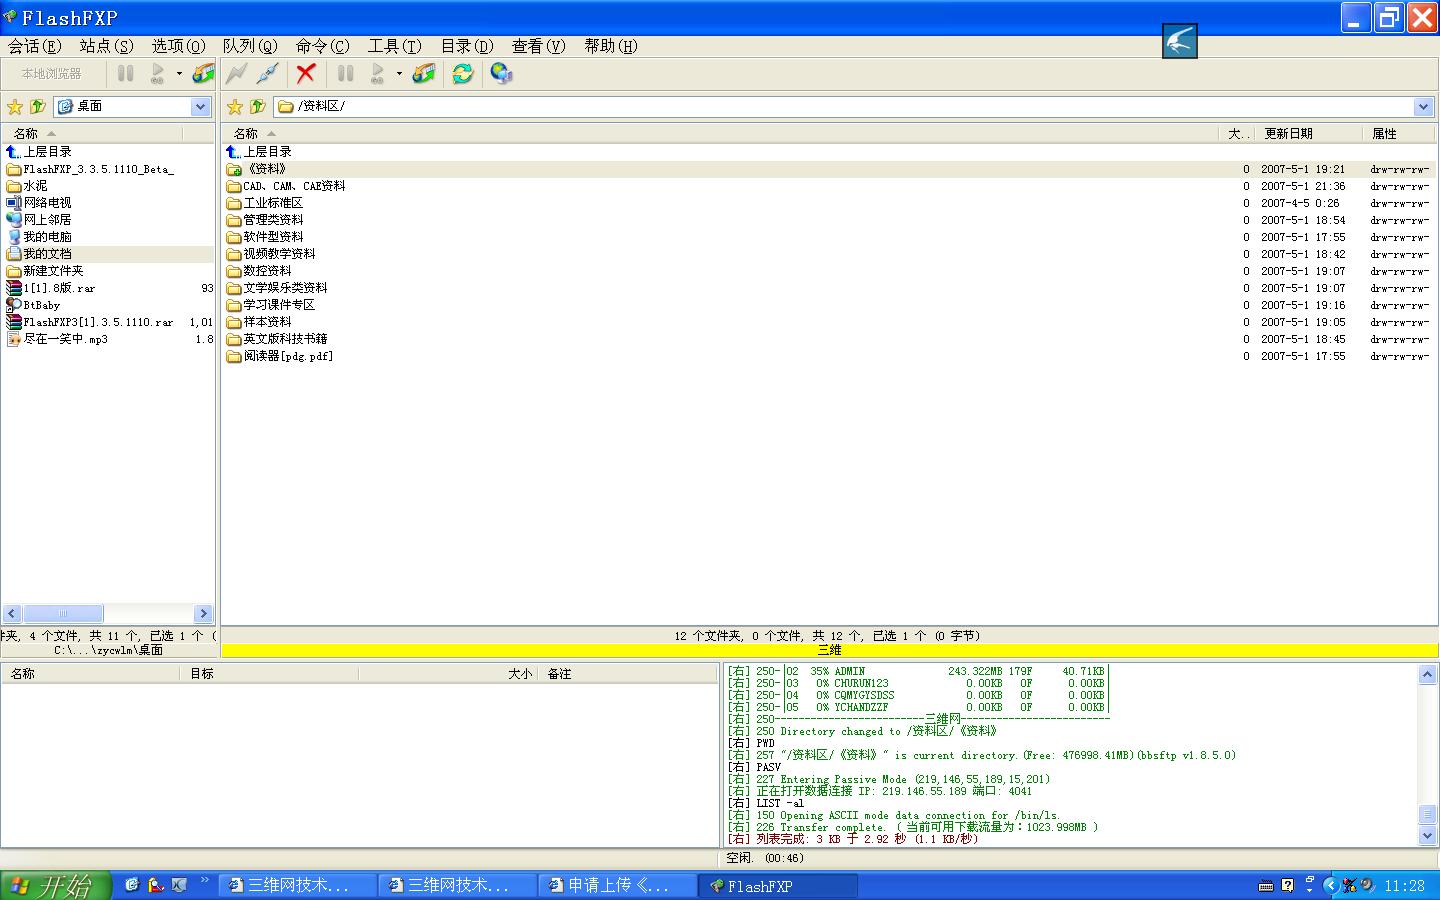Screen dimensions: 1440x900
Task: Click the left pane pause icon
Action: (x=125, y=73)
